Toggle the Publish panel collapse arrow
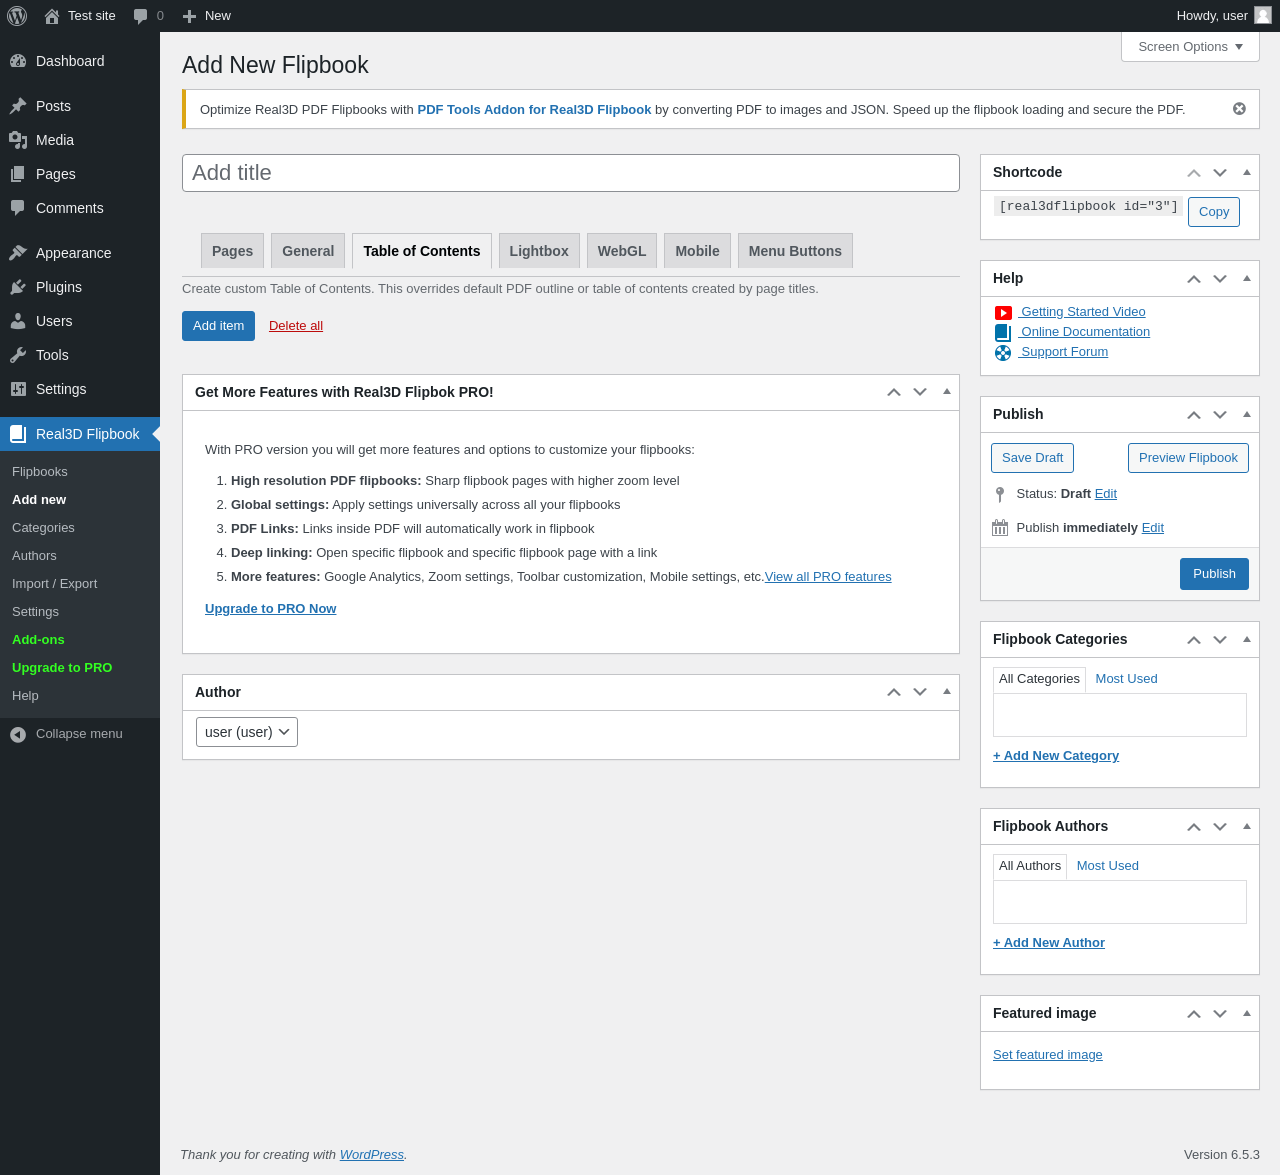This screenshot has width=1280, height=1175. [1247, 414]
